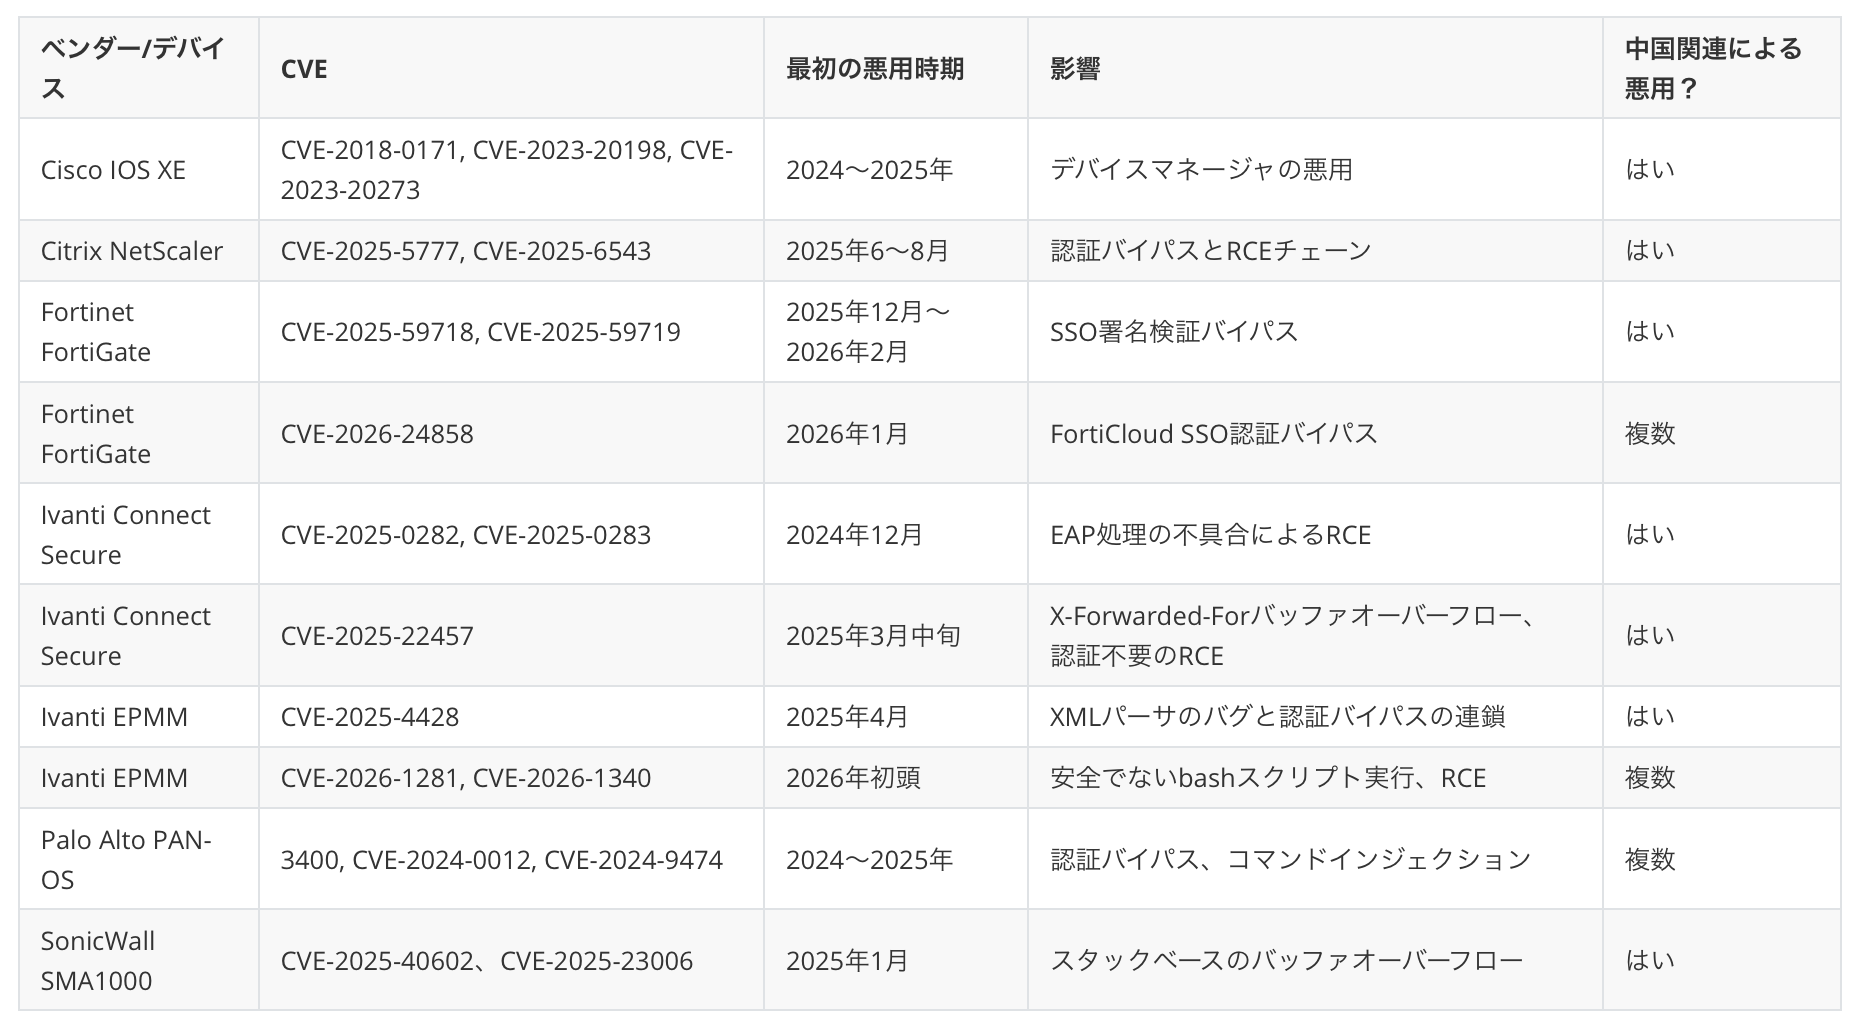This screenshot has width=1856, height=1032.
Task: Select the 2026年初頭 date cell
Action: point(853,778)
